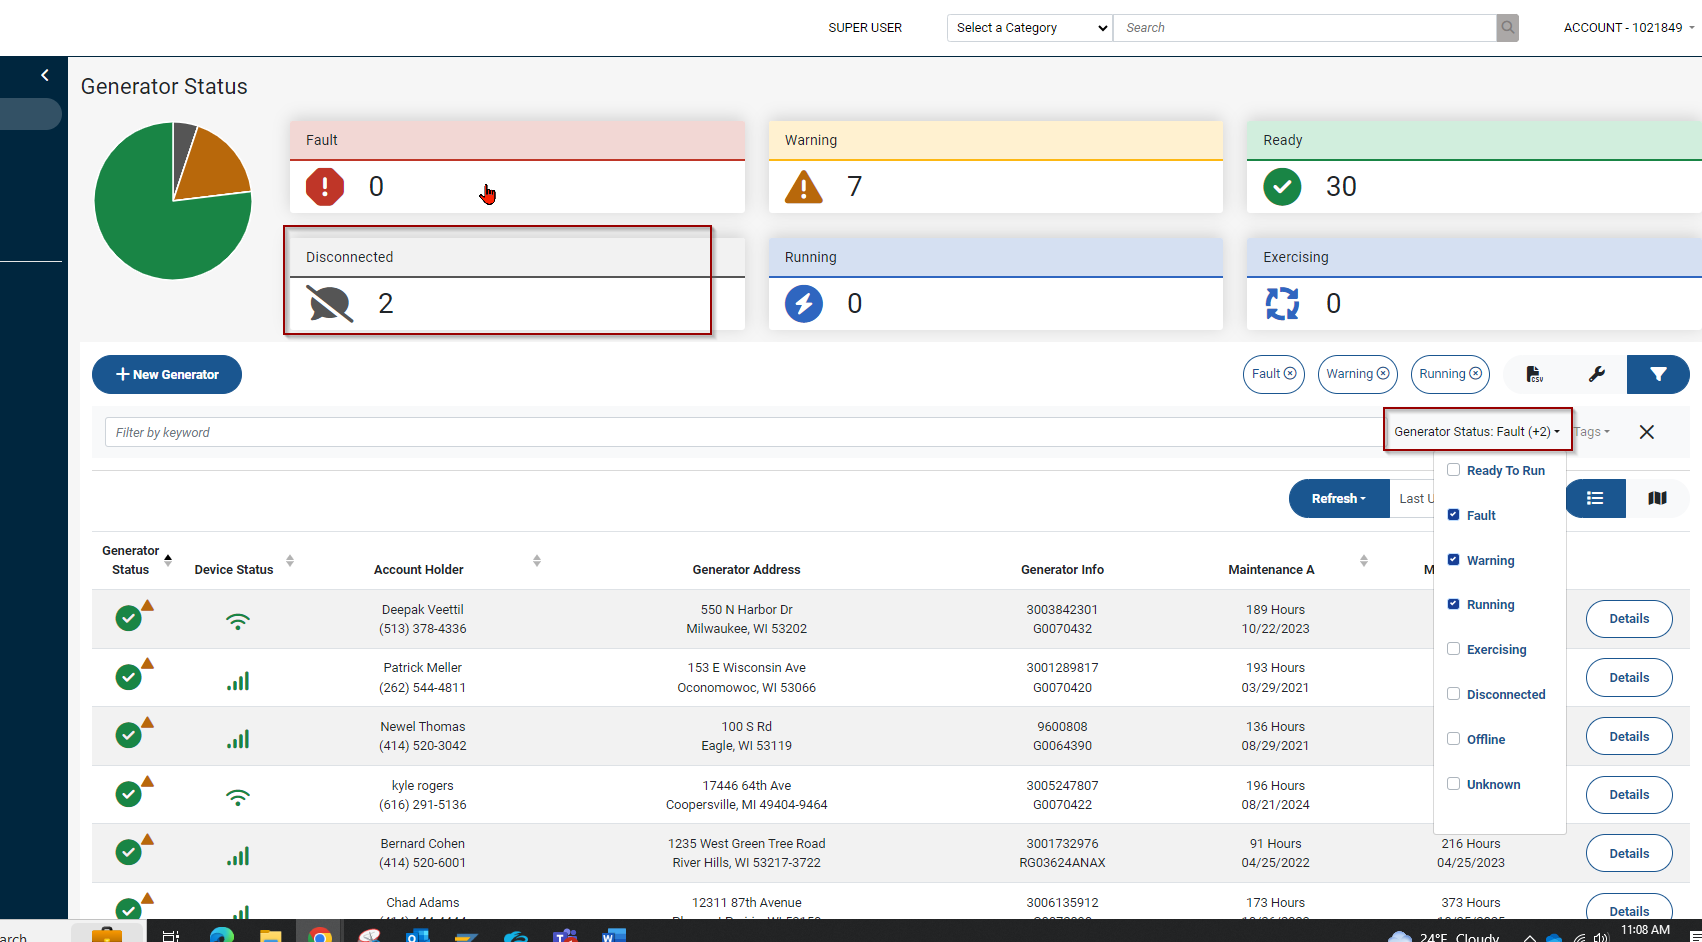This screenshot has height=942, width=1702.
Task: Click Deepak Veettil's WiFi device status icon
Action: point(238,621)
